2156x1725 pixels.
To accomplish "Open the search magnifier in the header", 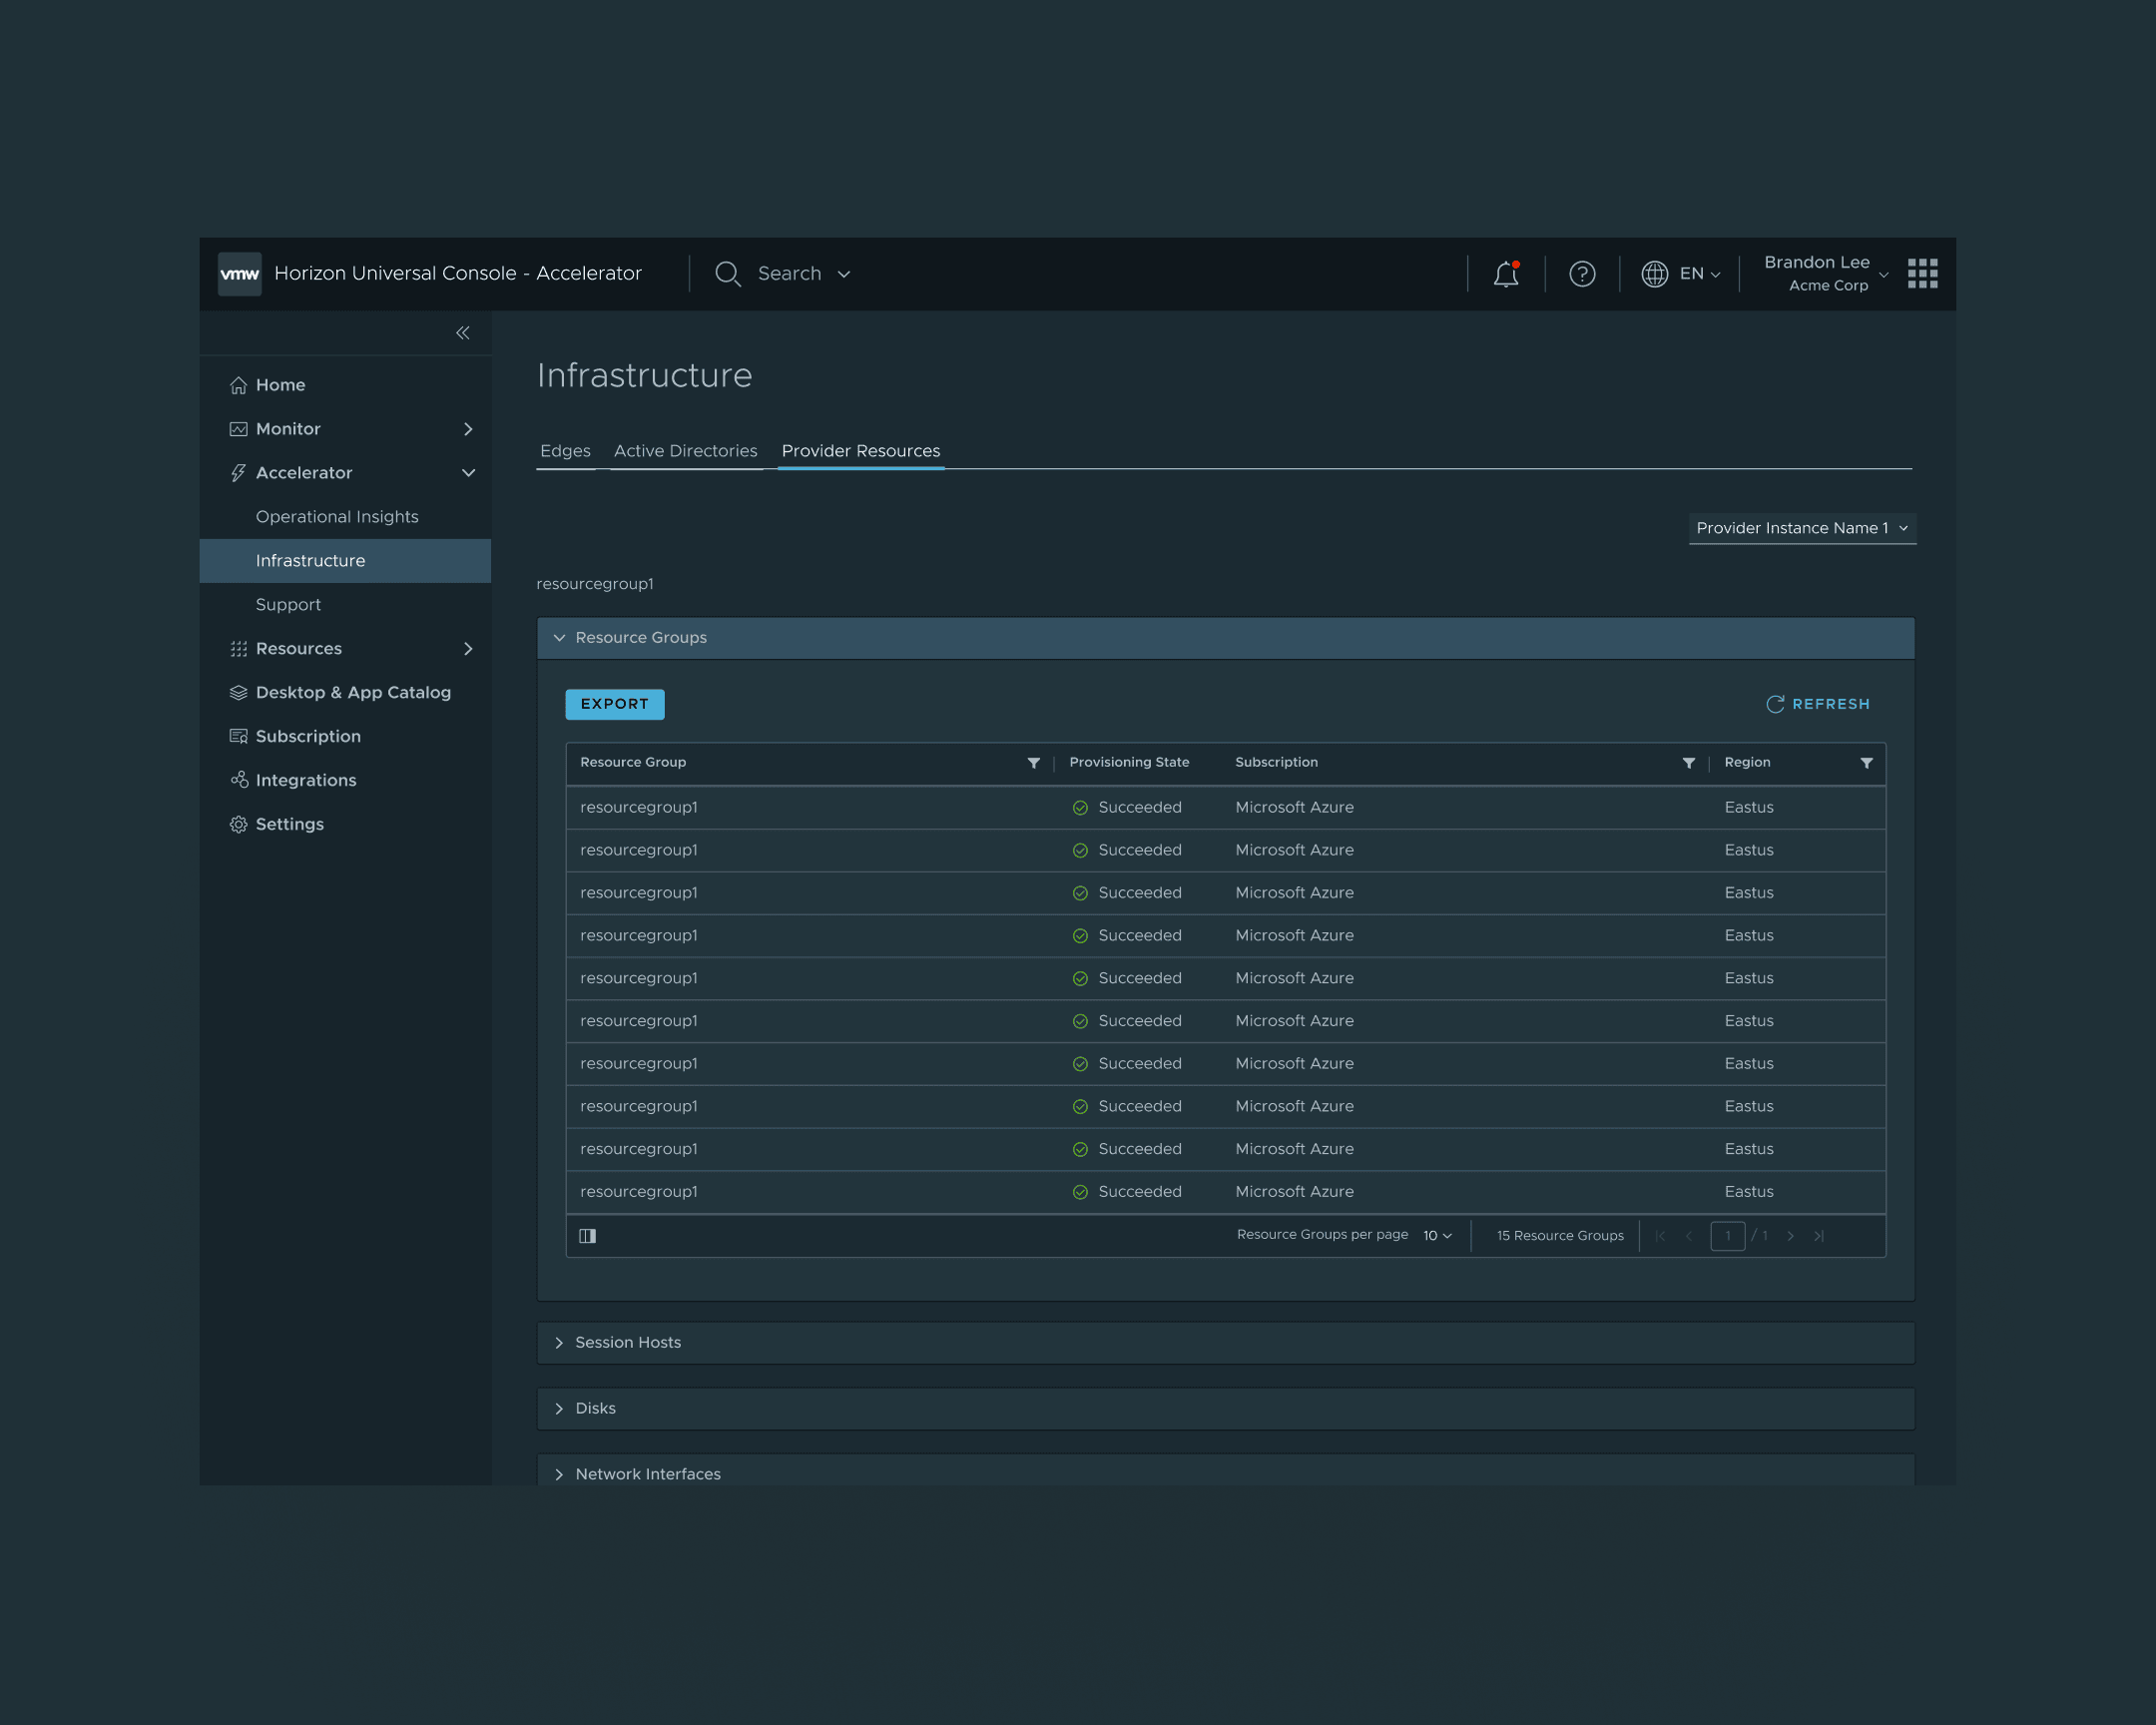I will click(x=727, y=273).
